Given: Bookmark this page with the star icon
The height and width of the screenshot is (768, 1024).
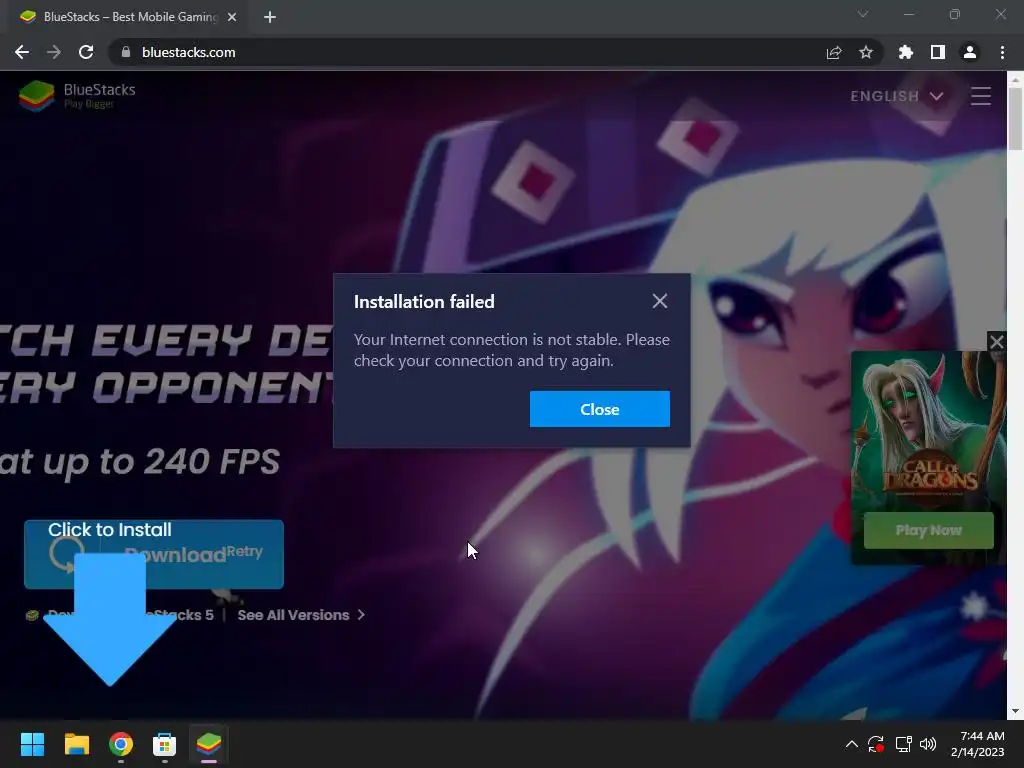Looking at the screenshot, I should [x=865, y=52].
